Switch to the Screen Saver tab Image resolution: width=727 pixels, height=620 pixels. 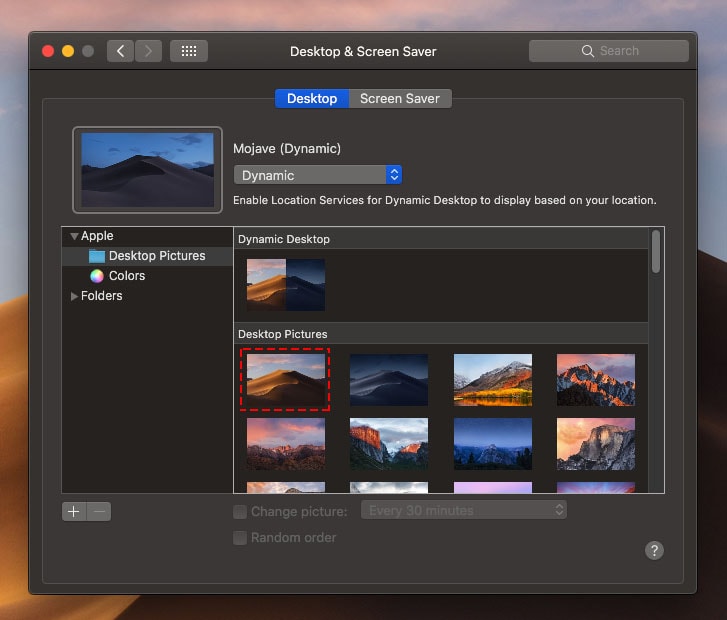(400, 98)
